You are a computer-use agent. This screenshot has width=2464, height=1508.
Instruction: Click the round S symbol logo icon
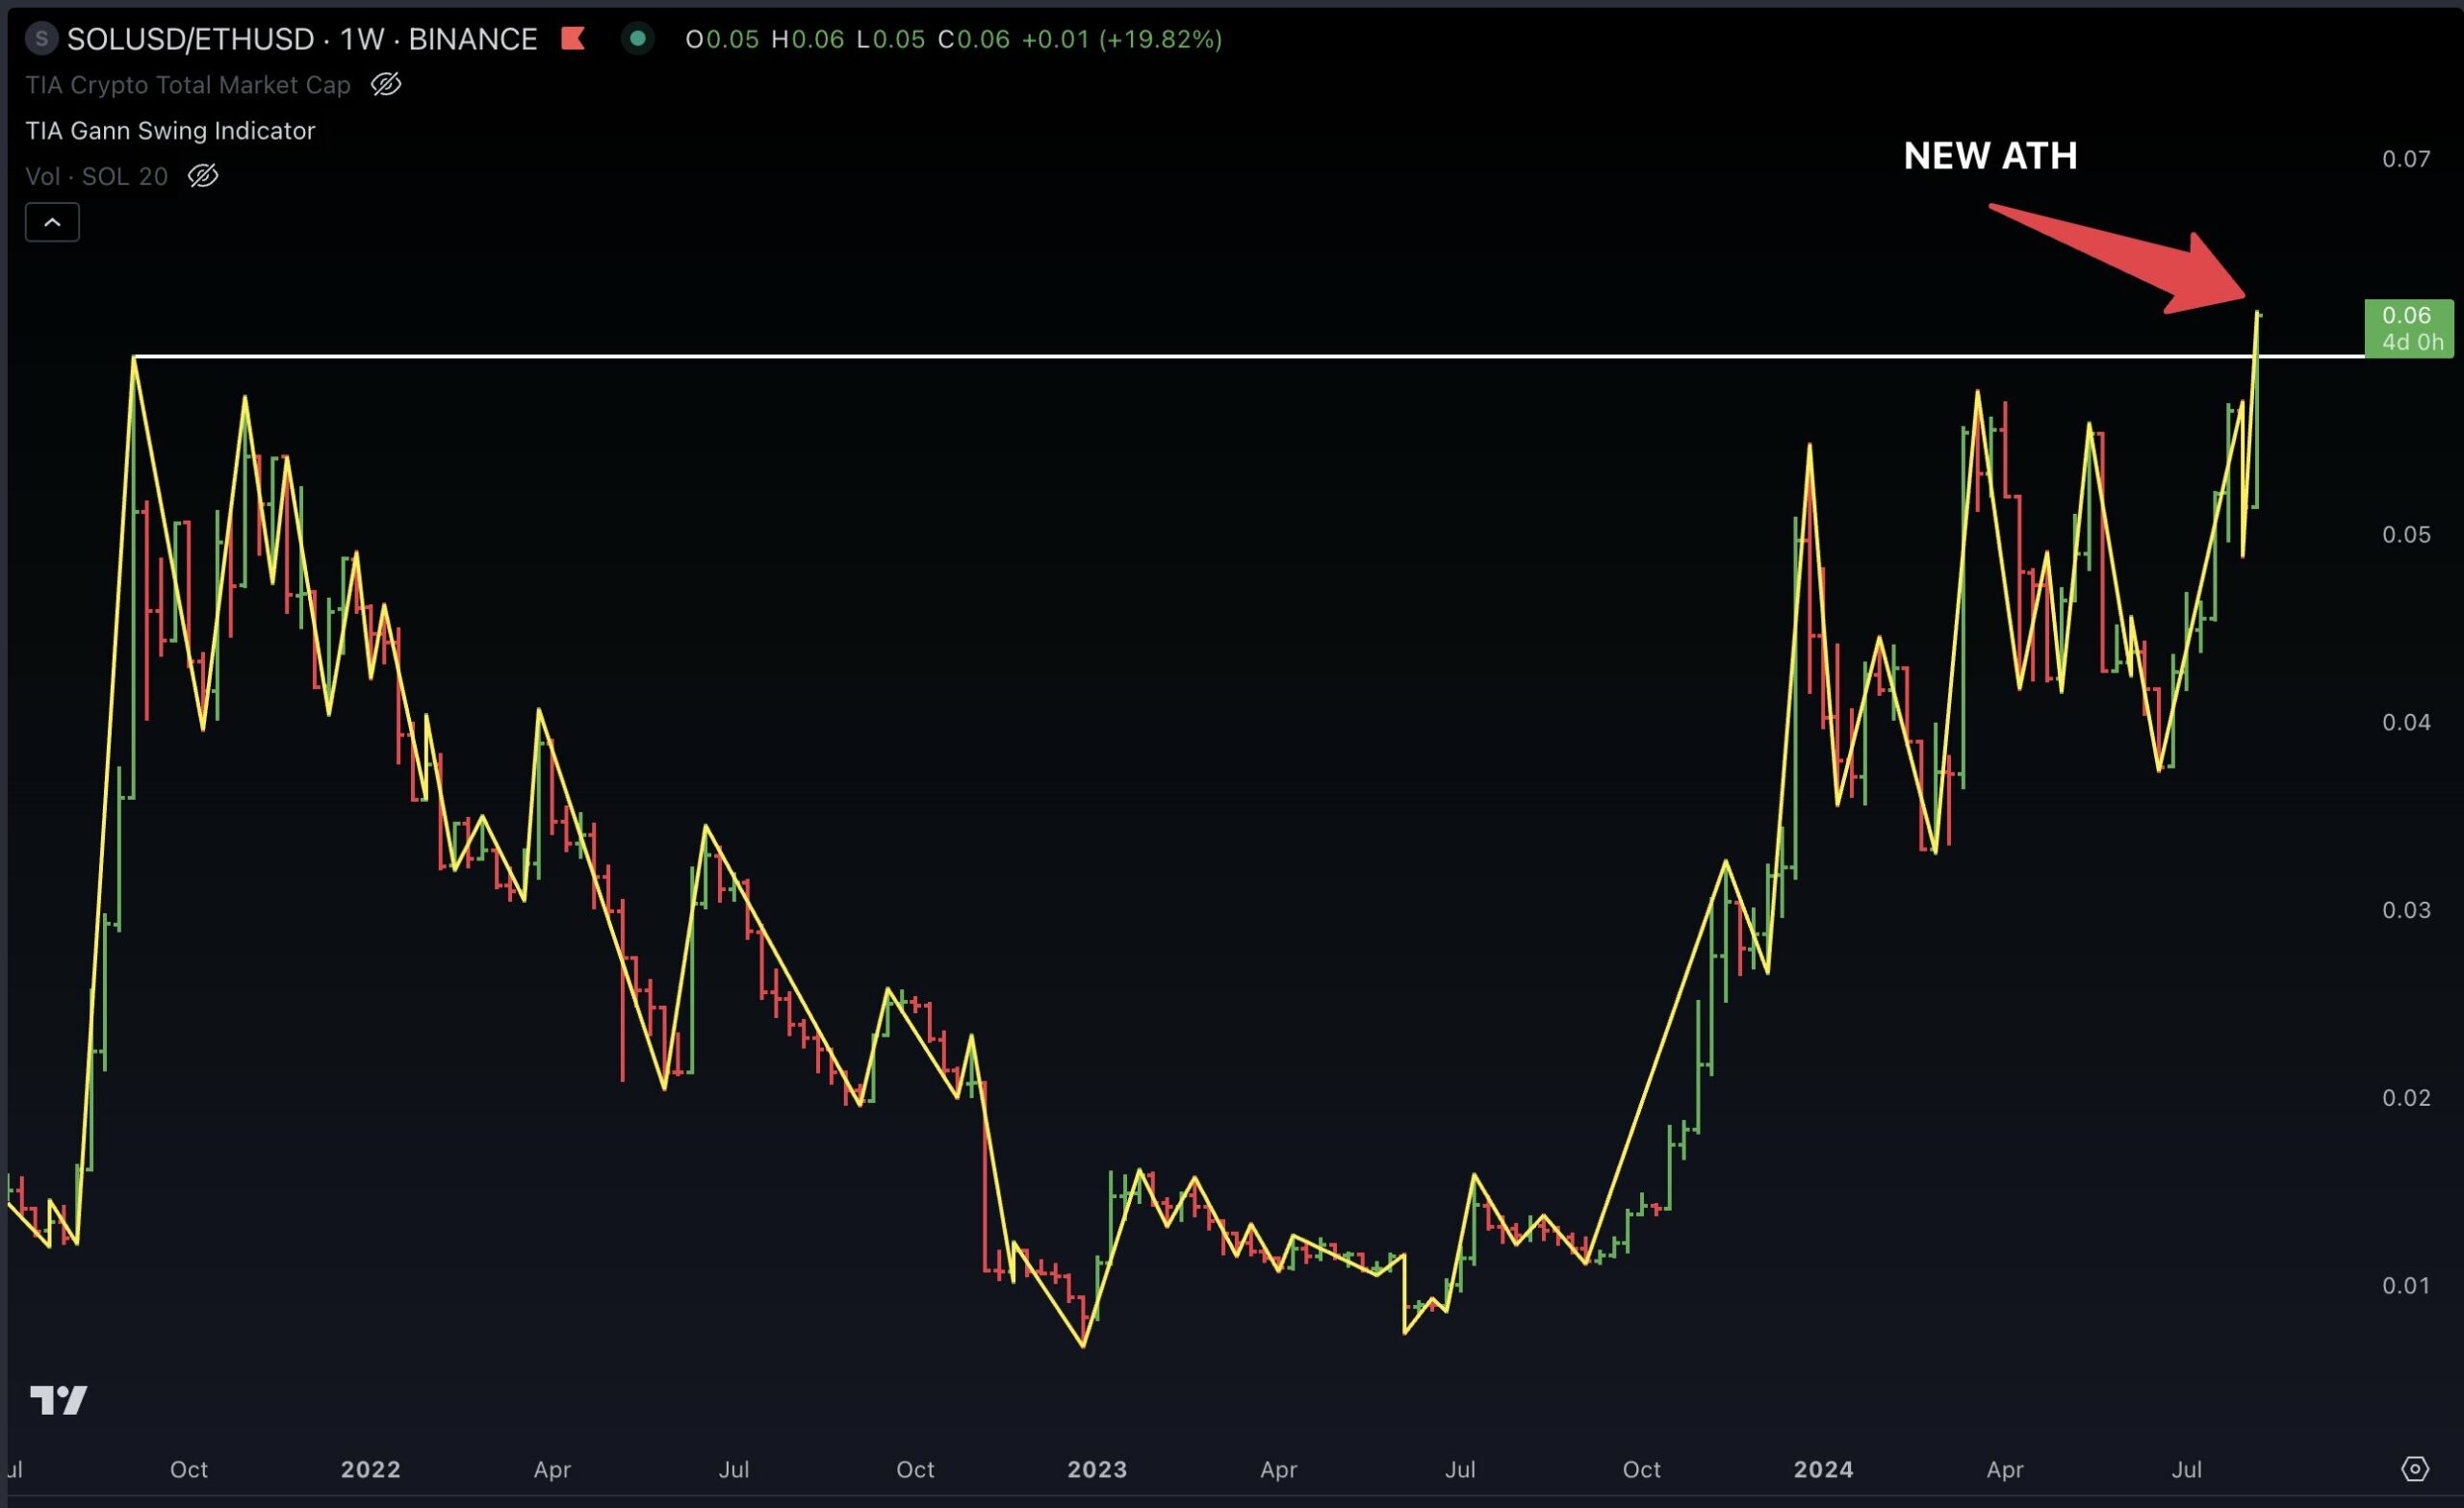tap(41, 39)
